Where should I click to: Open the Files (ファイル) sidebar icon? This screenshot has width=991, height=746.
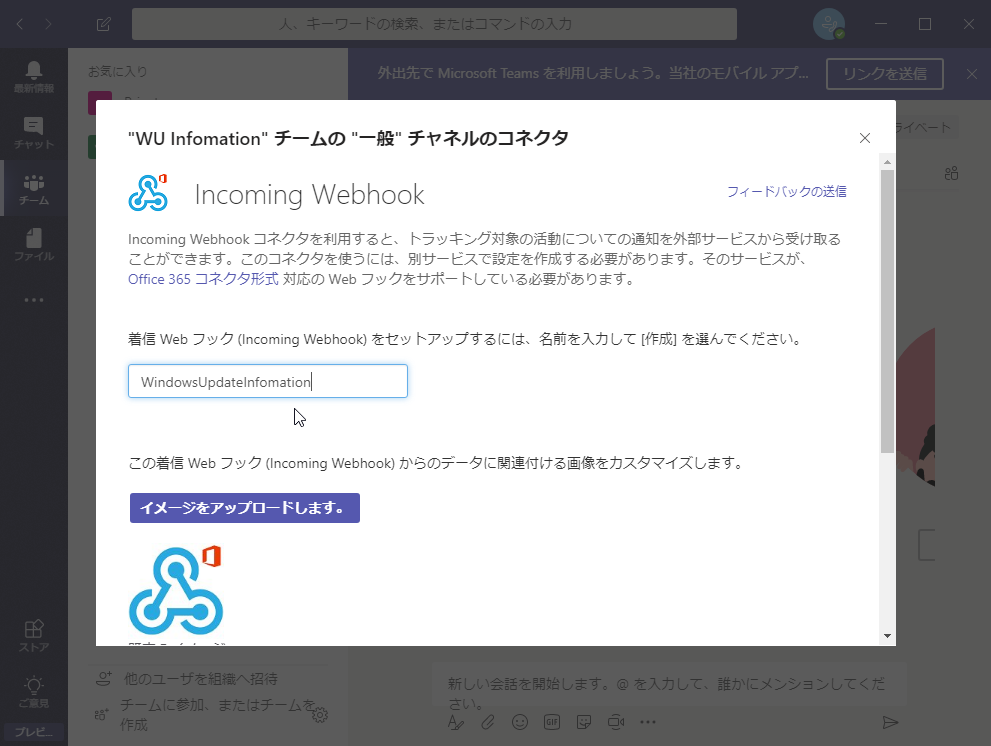[33, 245]
